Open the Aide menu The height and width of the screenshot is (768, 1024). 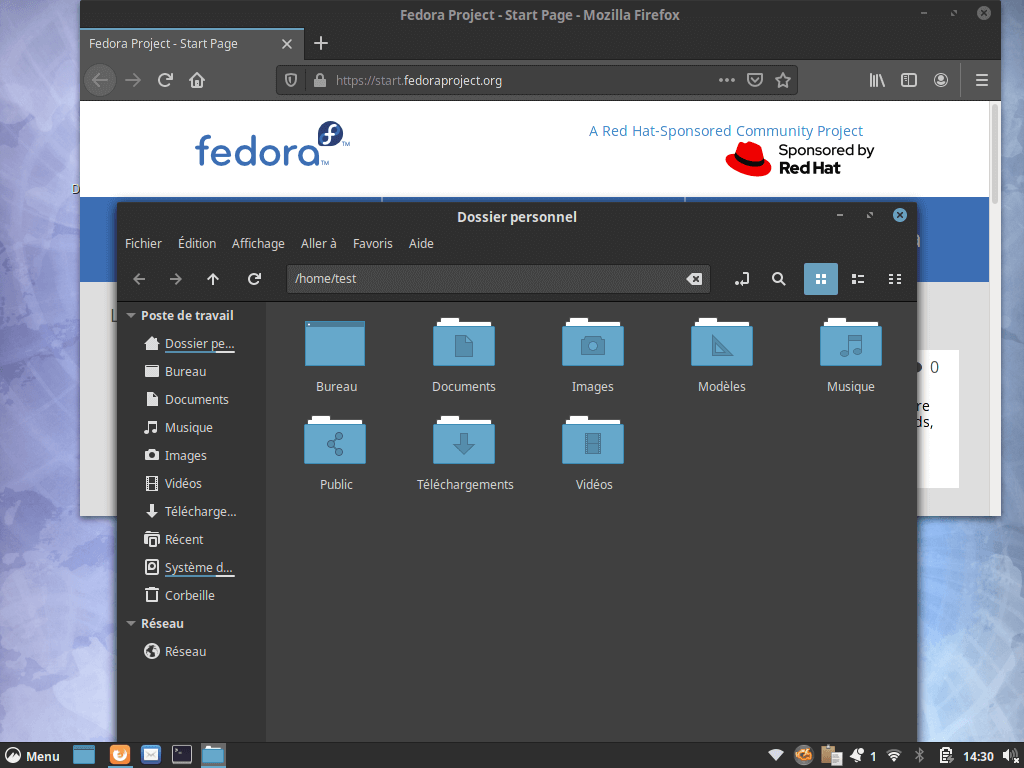pyautogui.click(x=421, y=244)
